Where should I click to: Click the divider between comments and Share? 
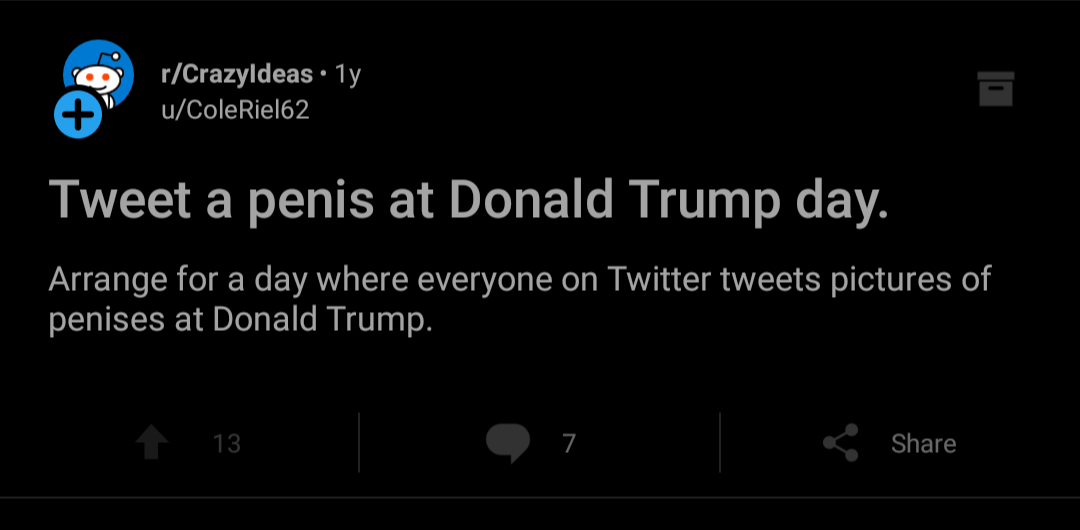[x=720, y=442]
